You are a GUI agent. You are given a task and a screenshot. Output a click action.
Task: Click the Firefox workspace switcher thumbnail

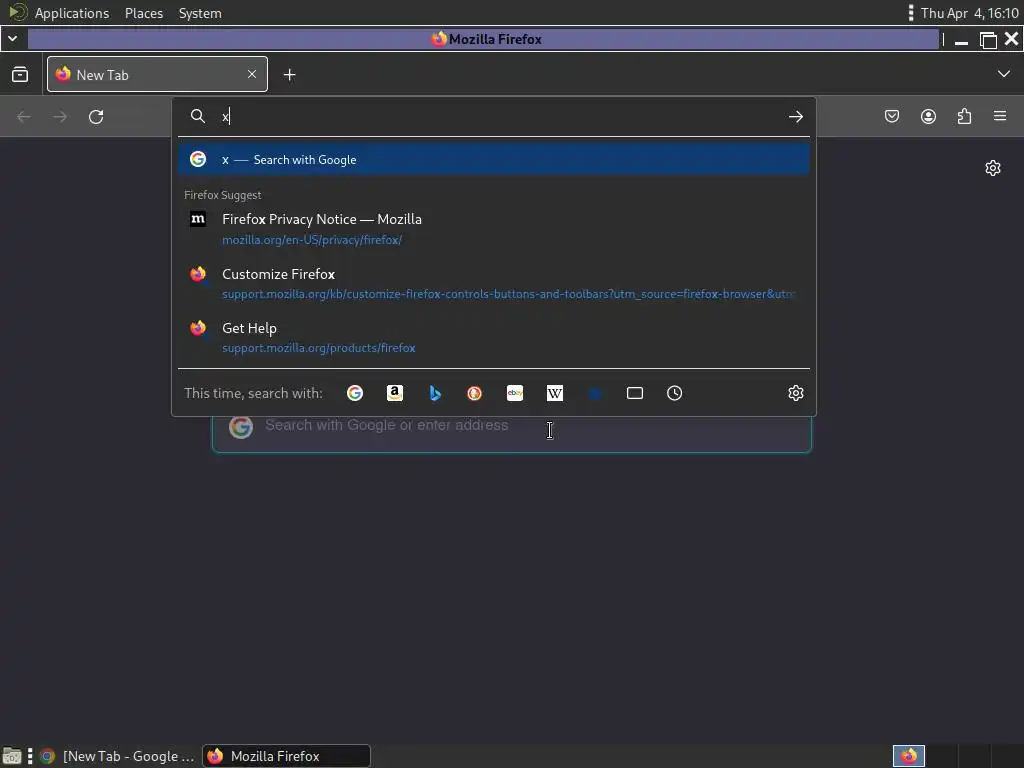pos(908,756)
